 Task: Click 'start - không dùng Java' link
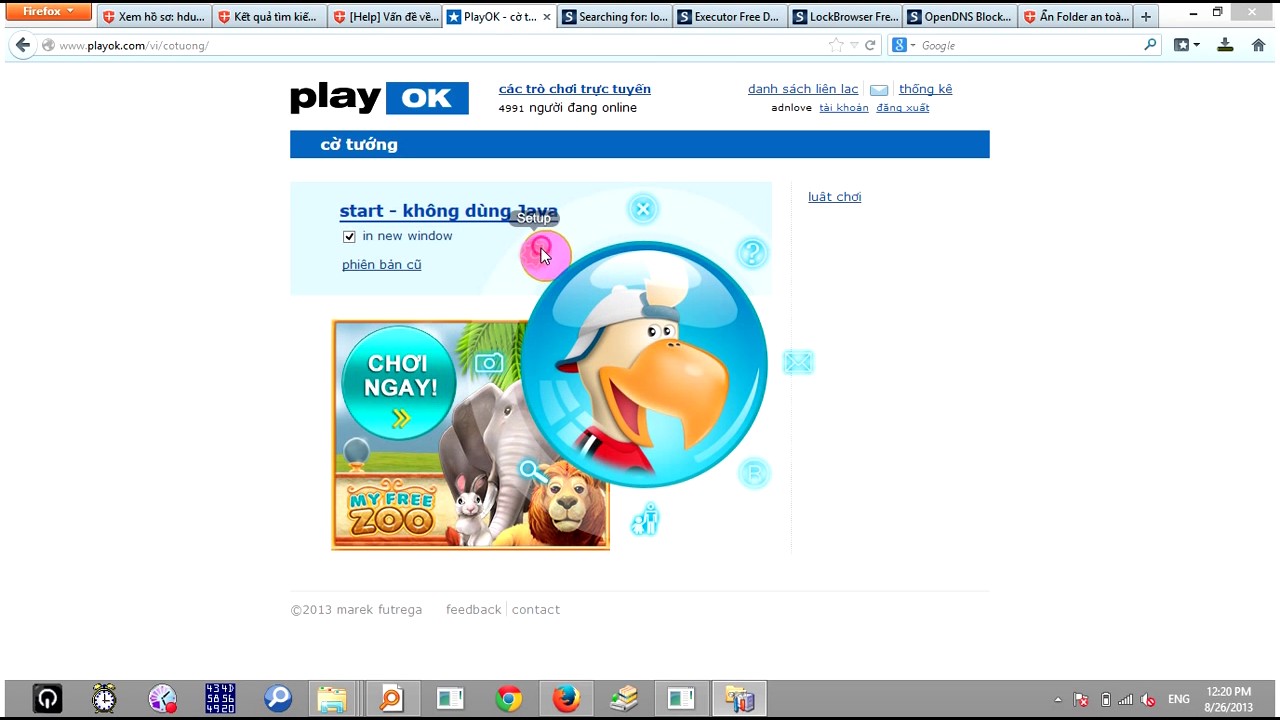tap(448, 211)
